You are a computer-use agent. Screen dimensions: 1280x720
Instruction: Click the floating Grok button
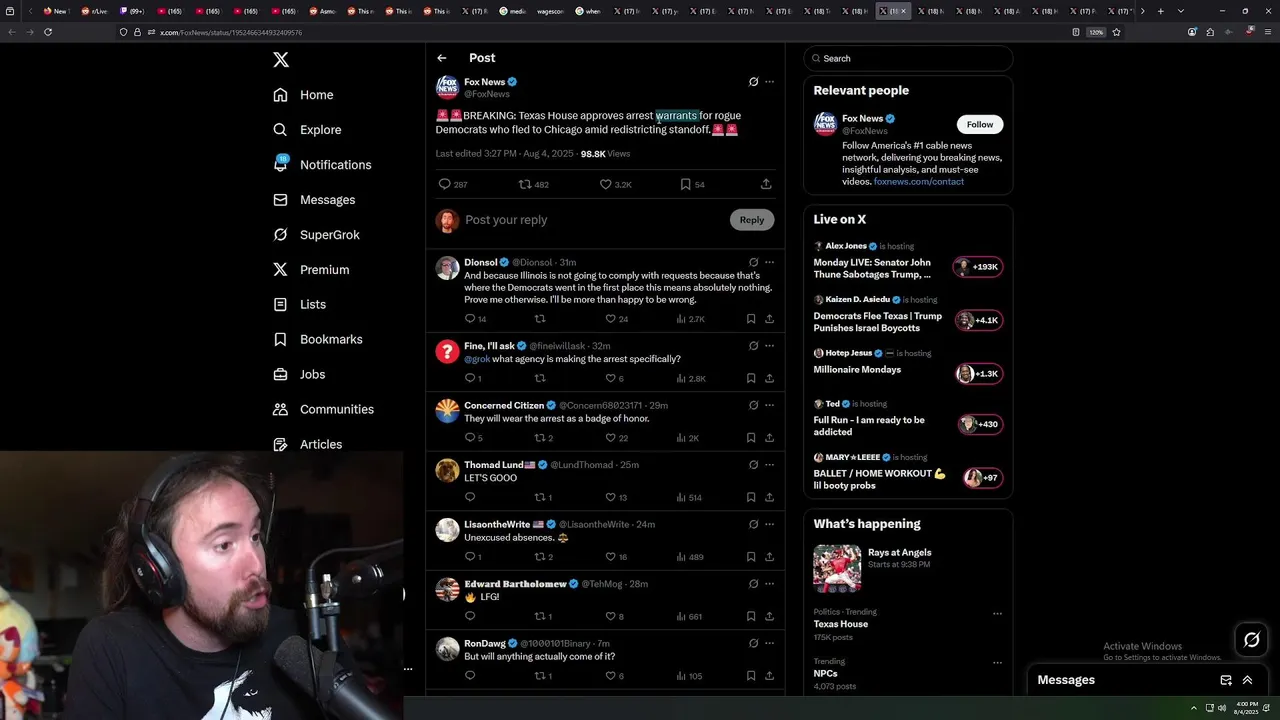1252,640
